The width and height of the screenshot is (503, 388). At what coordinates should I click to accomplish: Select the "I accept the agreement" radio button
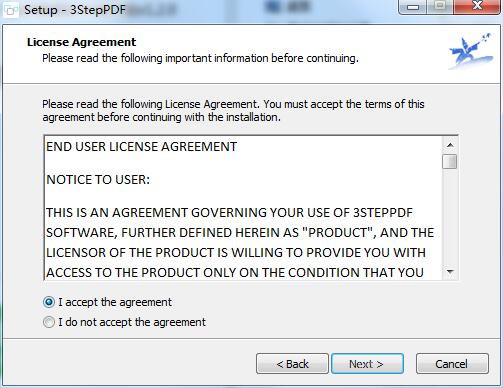coord(49,302)
